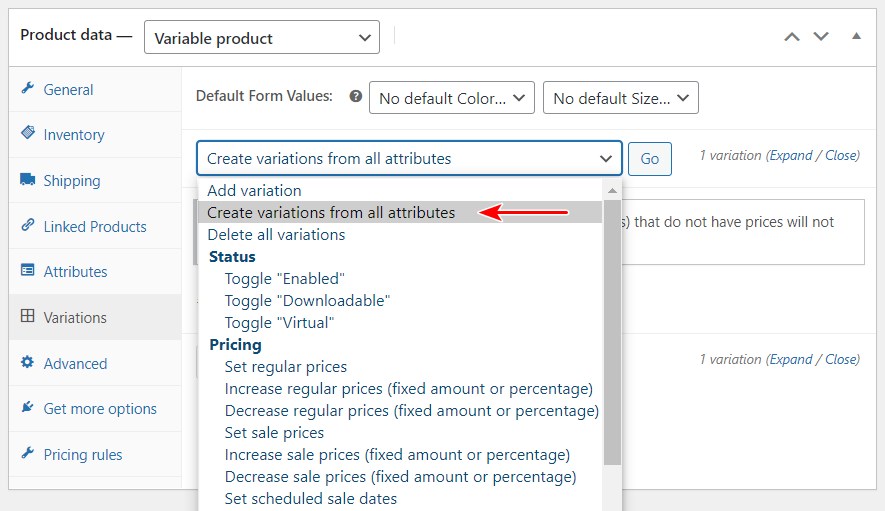Open the Inventory tab
The width and height of the screenshot is (885, 511).
[95, 134]
